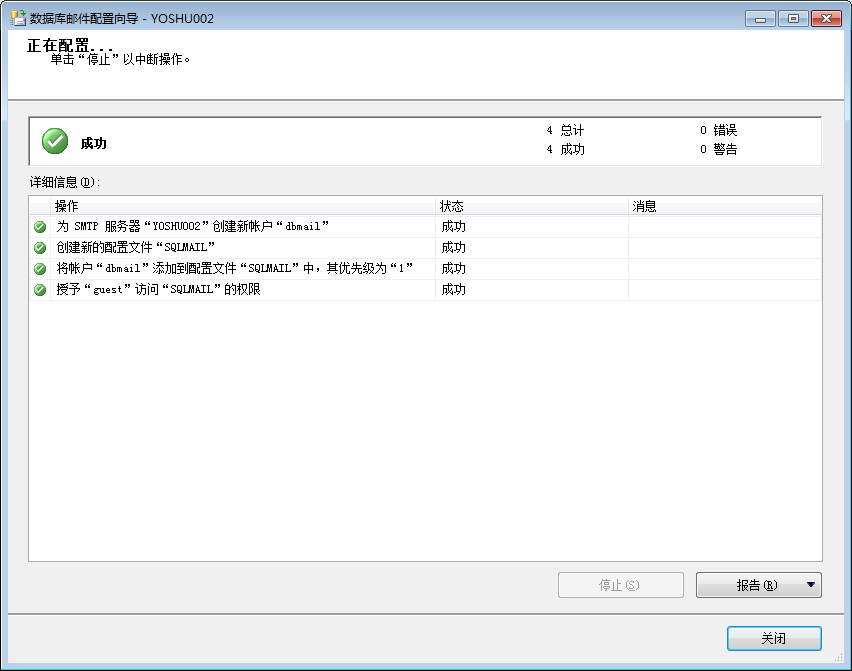The width and height of the screenshot is (852, 671).
Task: Click the 操作 column header
Action: coord(242,206)
